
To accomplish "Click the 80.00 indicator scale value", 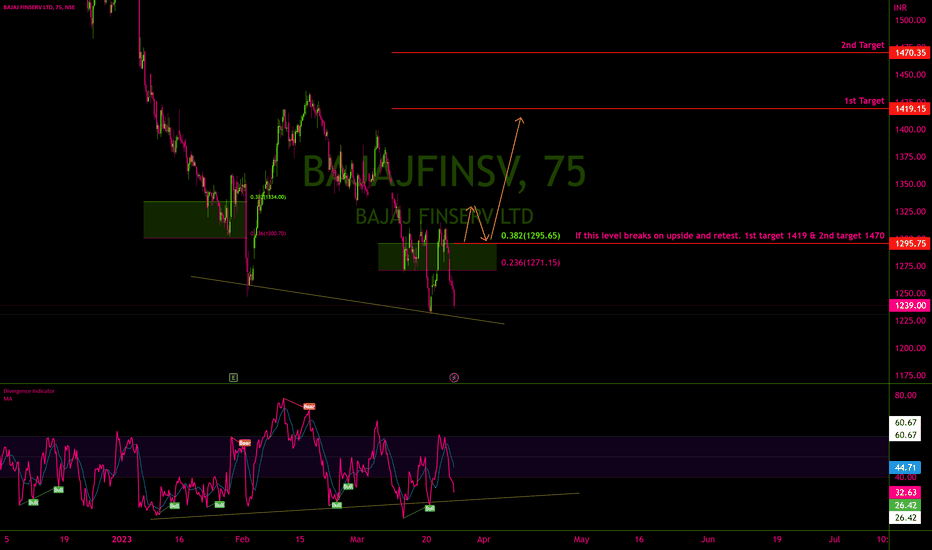I will tap(906, 395).
